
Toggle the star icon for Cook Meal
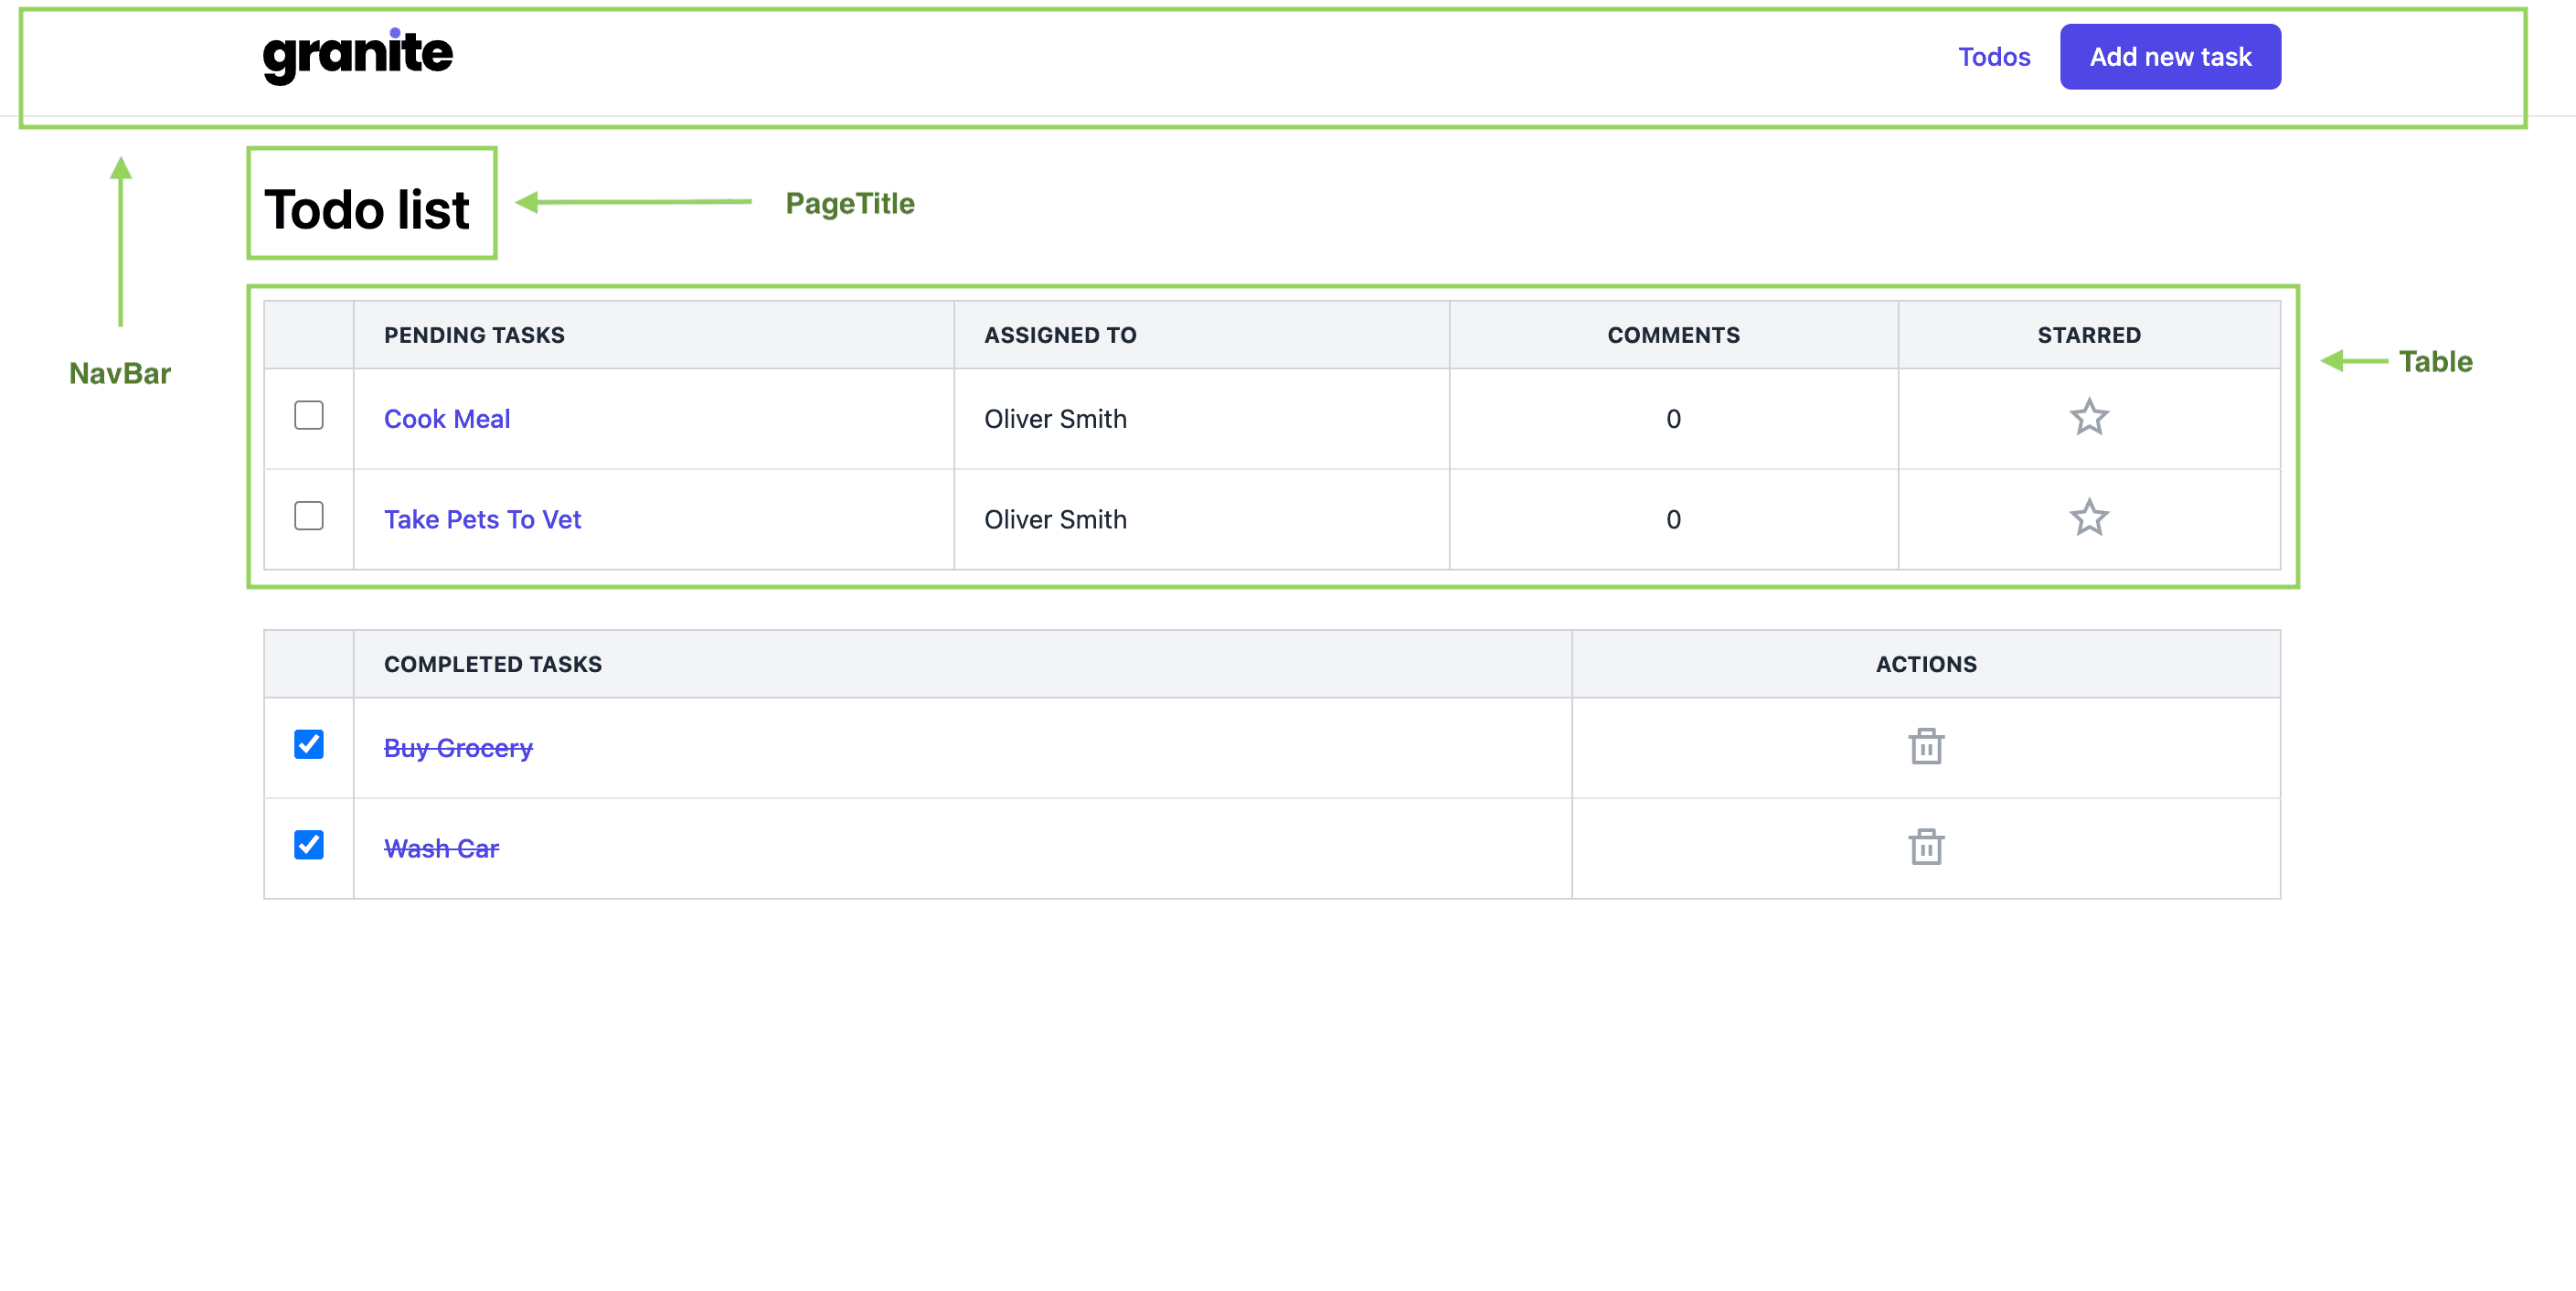point(2089,417)
